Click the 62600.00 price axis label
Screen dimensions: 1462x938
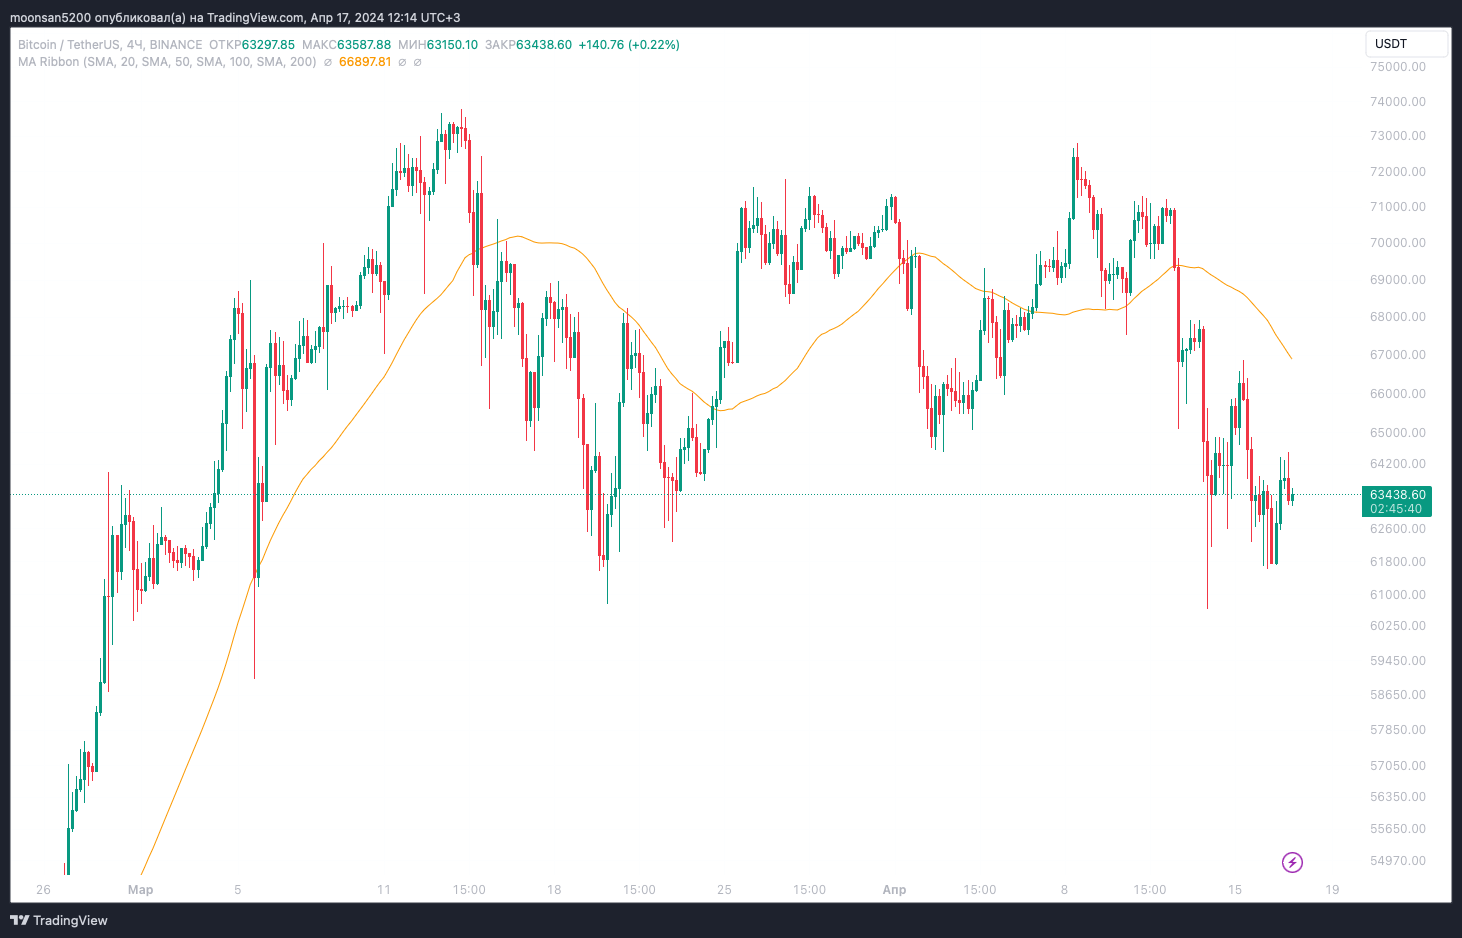coord(1398,529)
